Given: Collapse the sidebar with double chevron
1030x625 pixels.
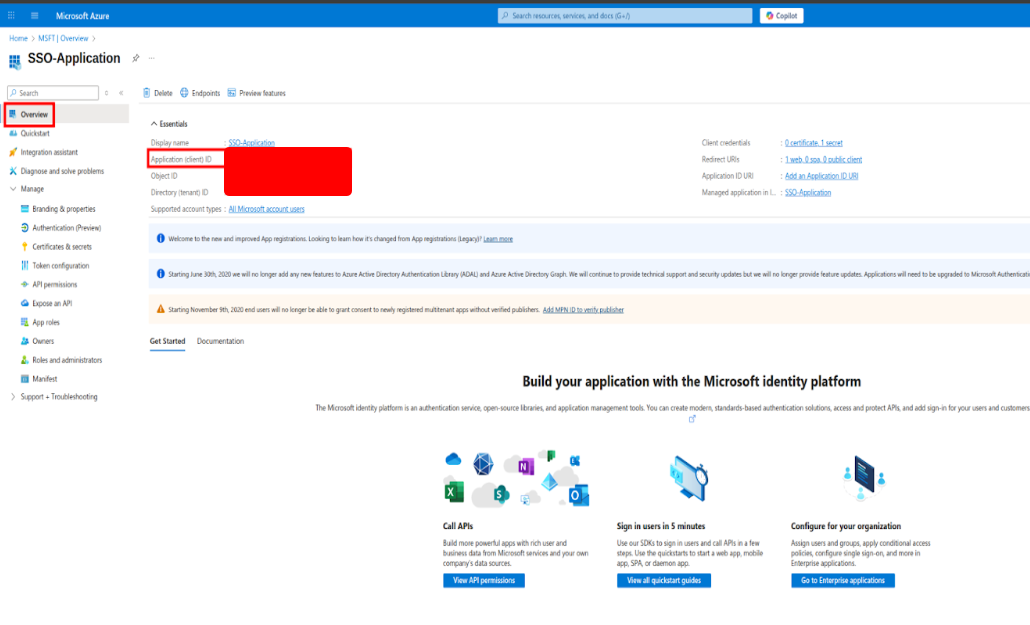Looking at the screenshot, I should pyautogui.click(x=122, y=93).
